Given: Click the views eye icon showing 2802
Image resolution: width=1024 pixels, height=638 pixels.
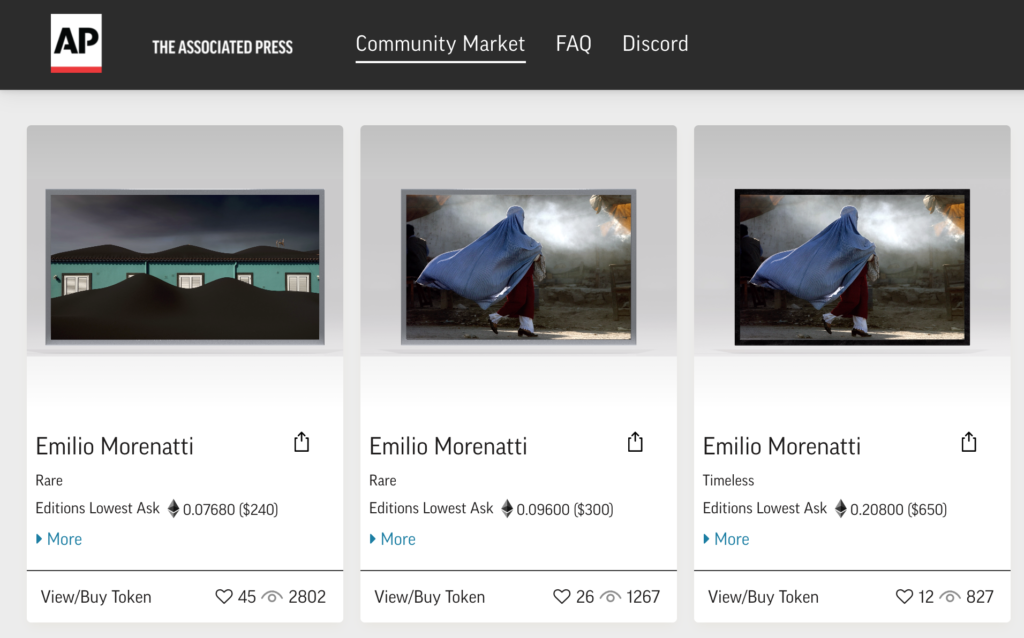Looking at the screenshot, I should tap(272, 597).
